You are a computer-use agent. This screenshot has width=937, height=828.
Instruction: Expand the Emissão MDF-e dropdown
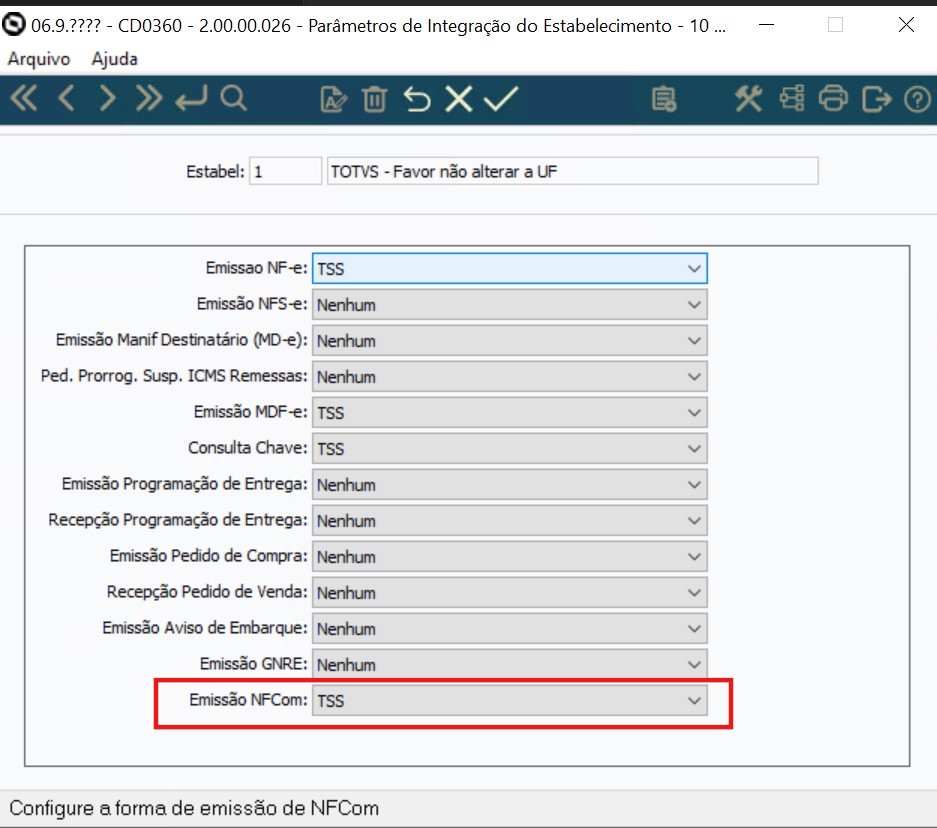pos(510,412)
